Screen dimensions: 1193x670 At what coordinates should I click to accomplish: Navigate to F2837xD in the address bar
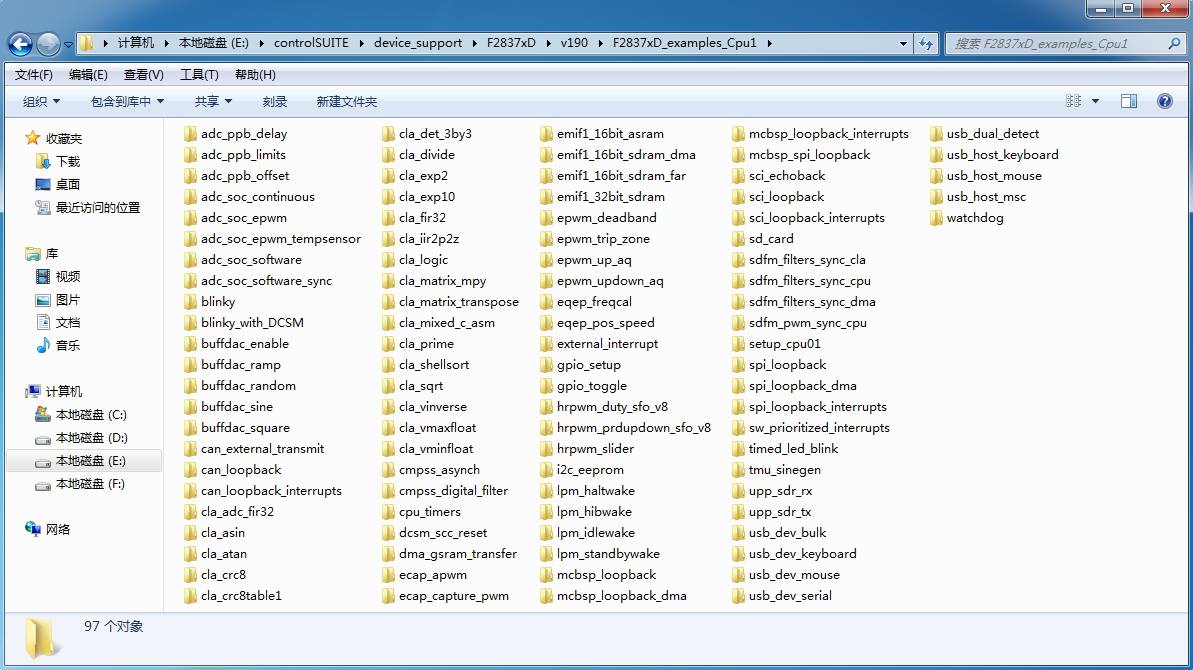pyautogui.click(x=511, y=43)
